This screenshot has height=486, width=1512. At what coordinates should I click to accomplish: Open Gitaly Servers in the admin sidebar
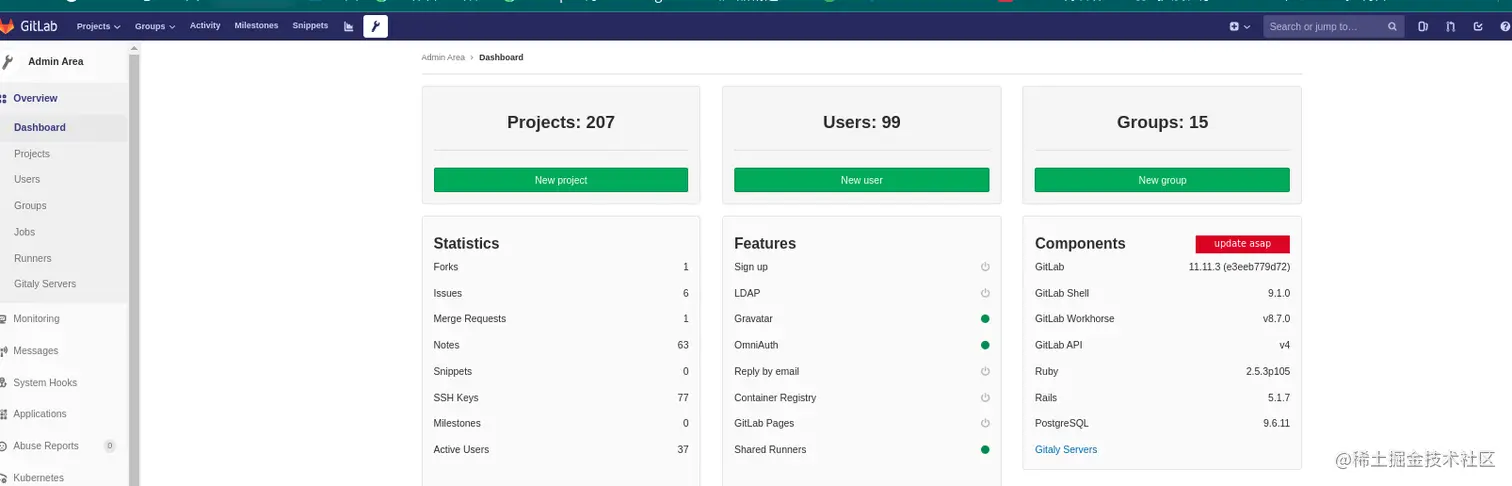point(45,284)
